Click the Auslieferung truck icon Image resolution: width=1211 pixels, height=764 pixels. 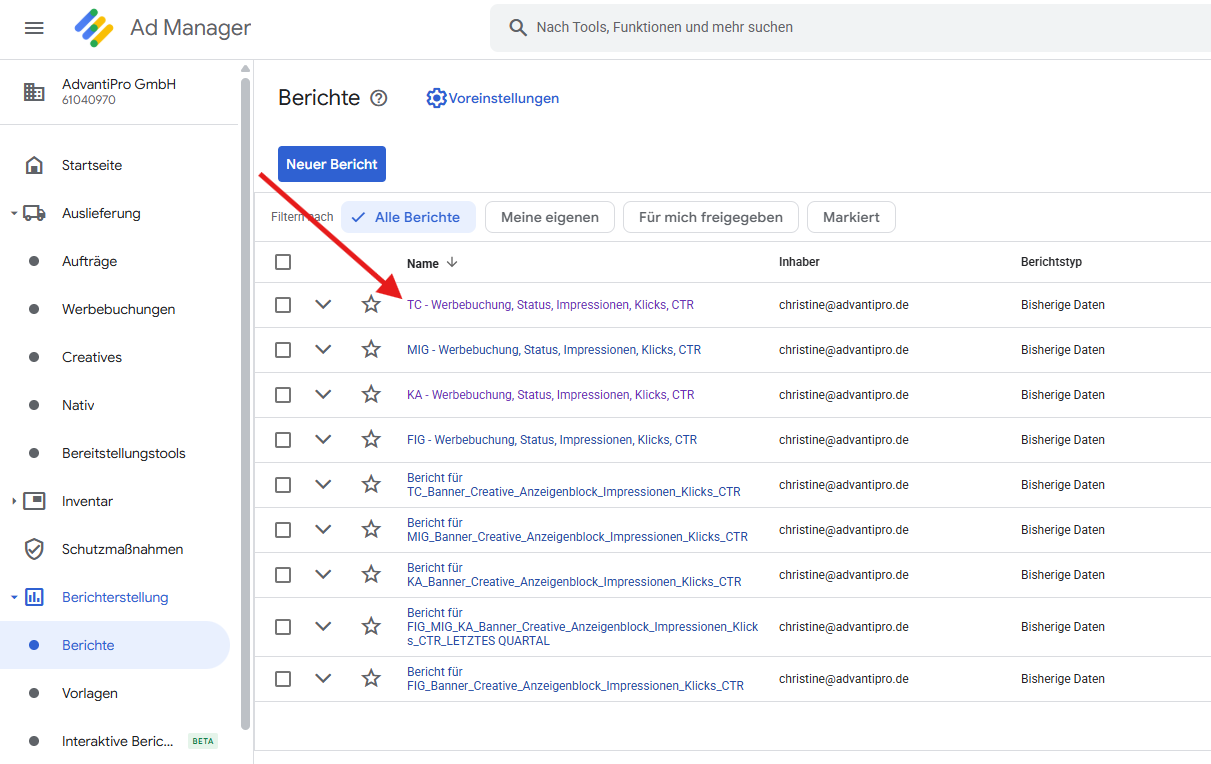tap(34, 213)
